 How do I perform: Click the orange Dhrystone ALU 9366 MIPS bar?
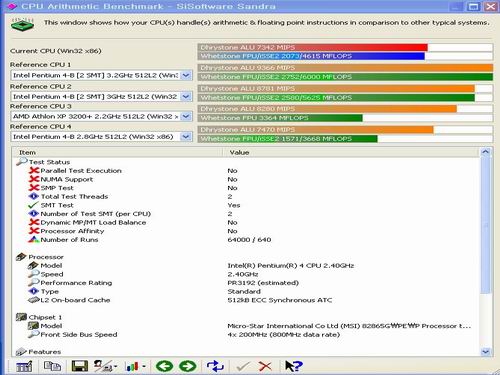point(345,68)
